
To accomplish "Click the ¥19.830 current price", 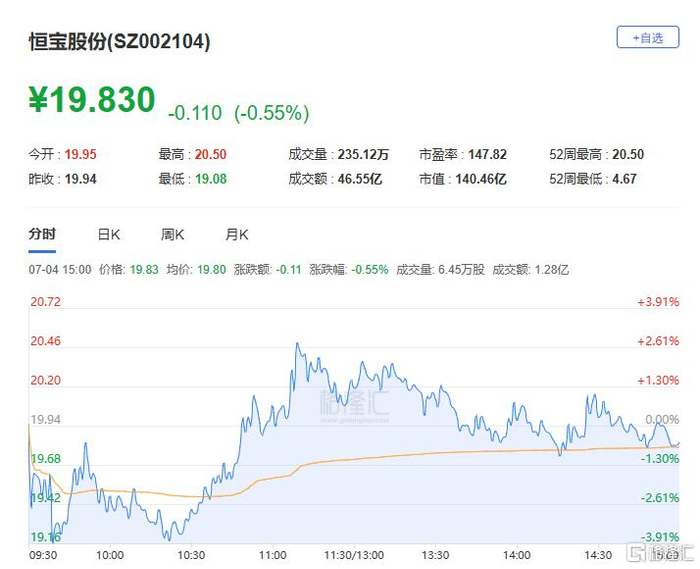I will 92,100.
